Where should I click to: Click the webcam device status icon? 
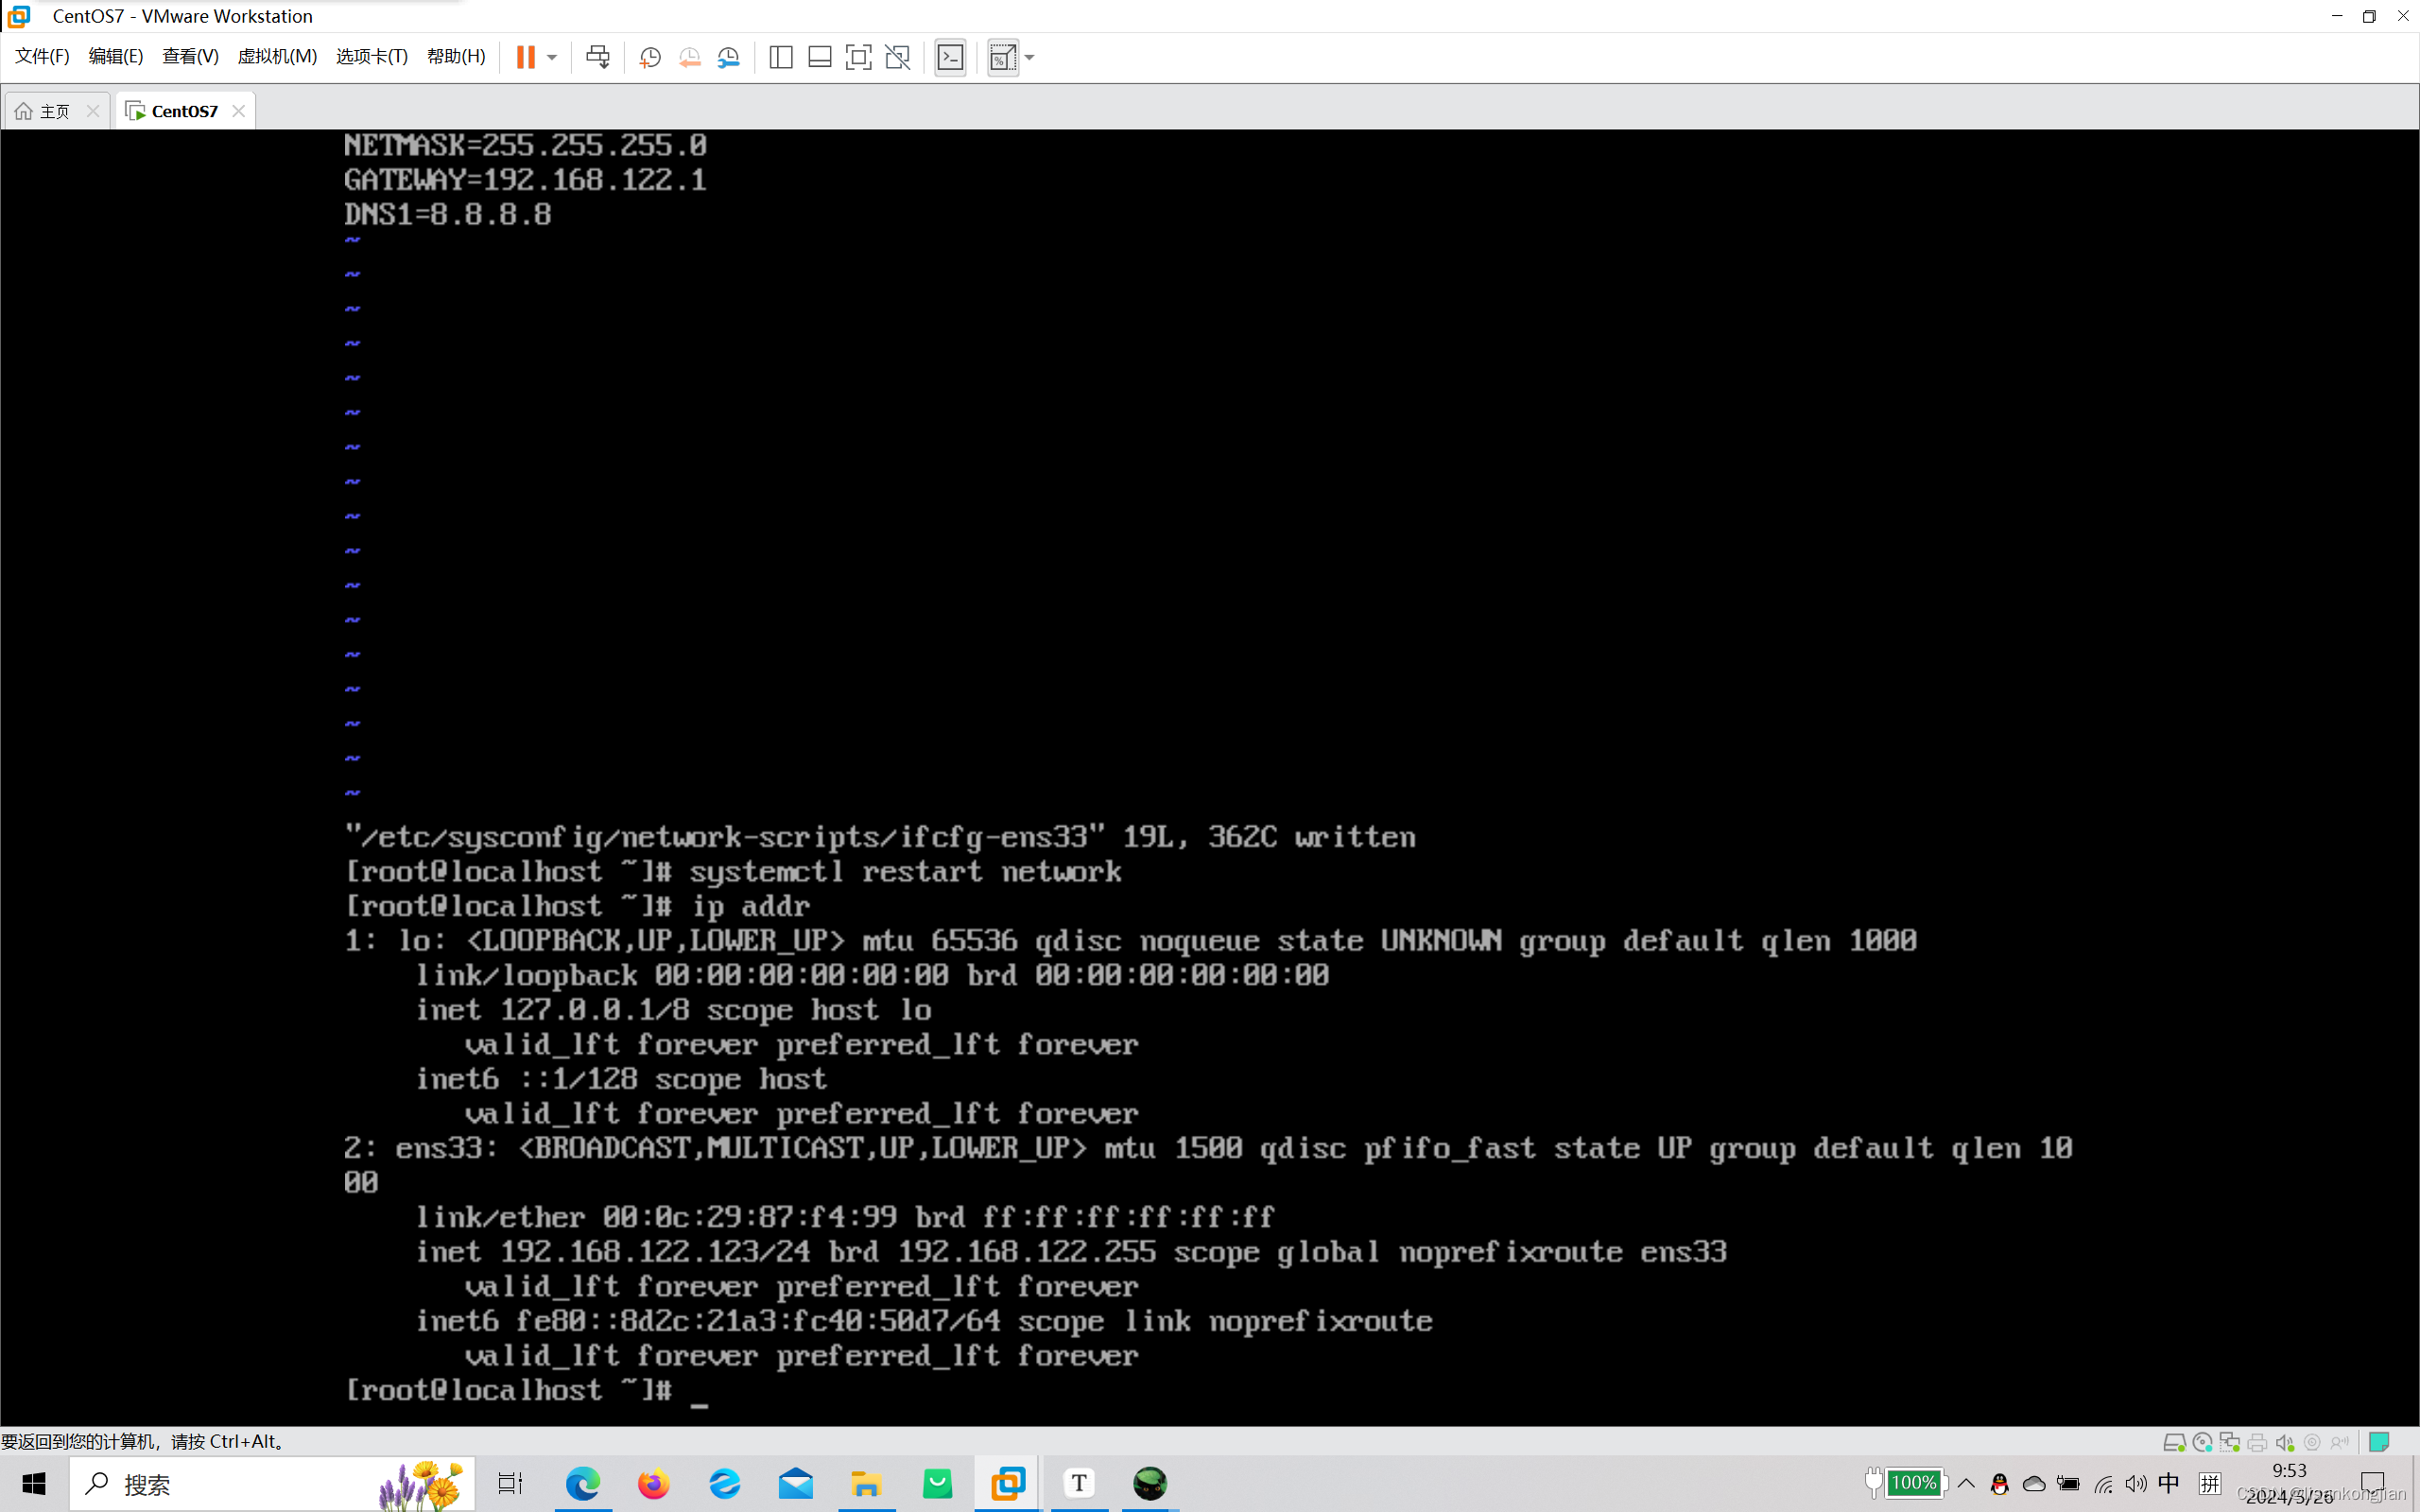(2312, 1442)
